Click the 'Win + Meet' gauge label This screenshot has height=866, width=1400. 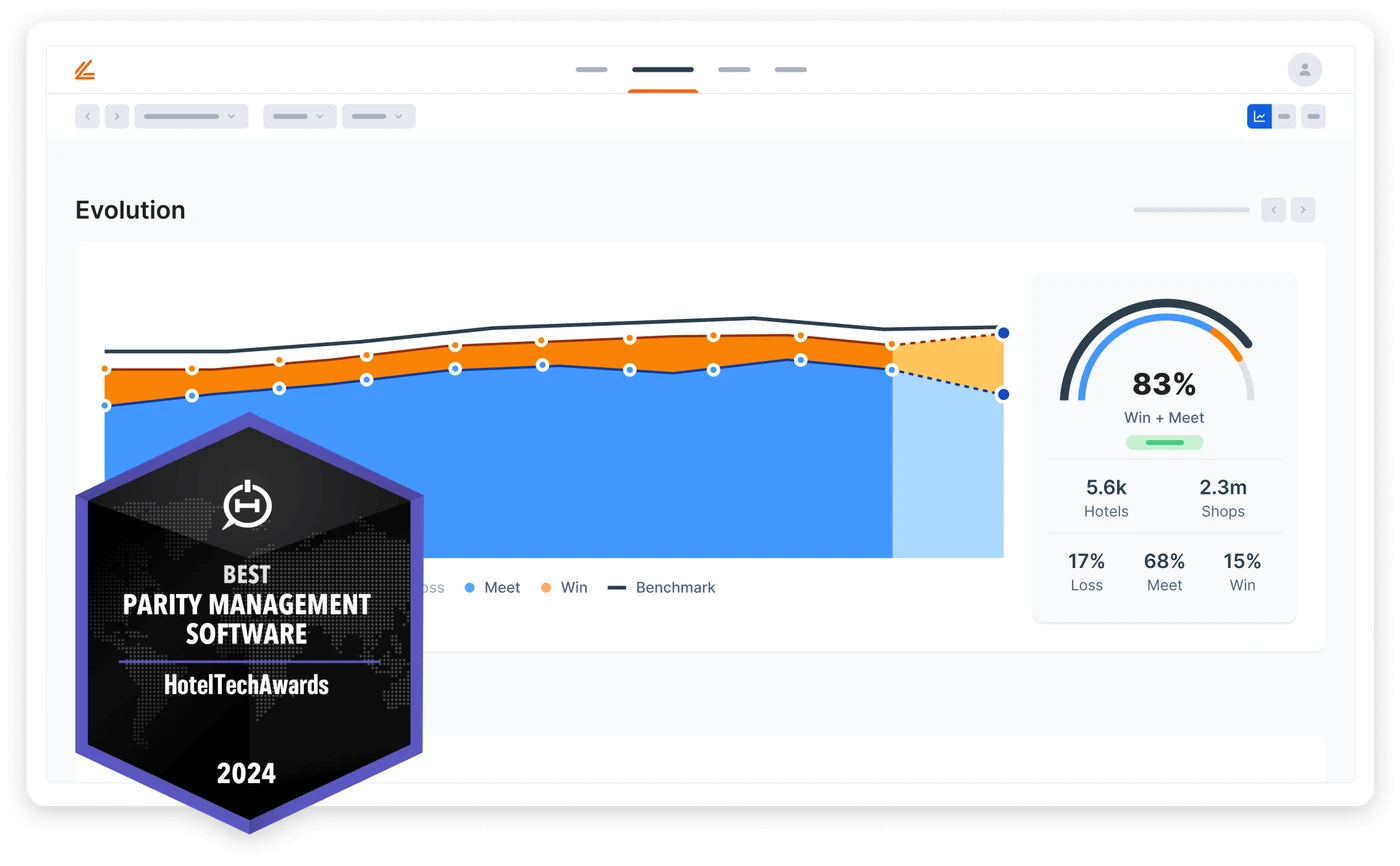[1164, 418]
